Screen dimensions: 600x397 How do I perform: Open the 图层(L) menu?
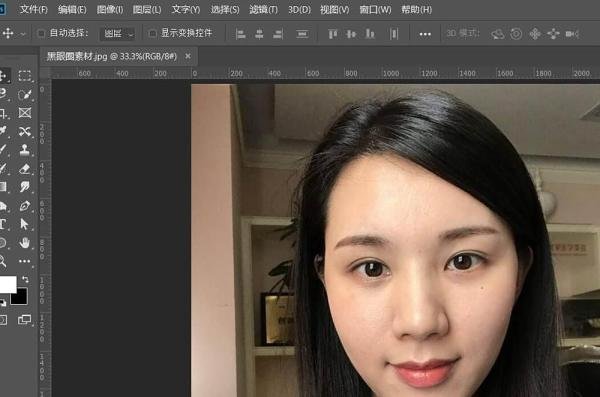pos(147,9)
